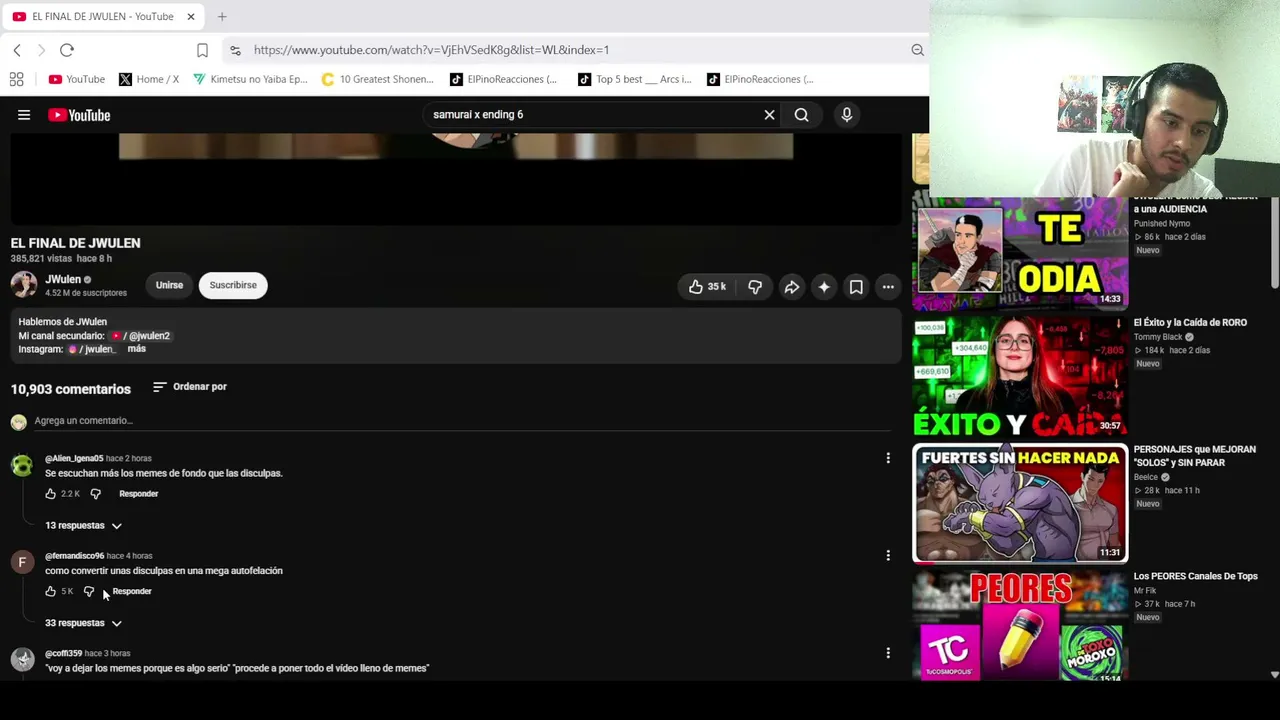The image size is (1280, 720).
Task: Play the 'PEORES' tops video thumbnail
Action: [1020, 626]
